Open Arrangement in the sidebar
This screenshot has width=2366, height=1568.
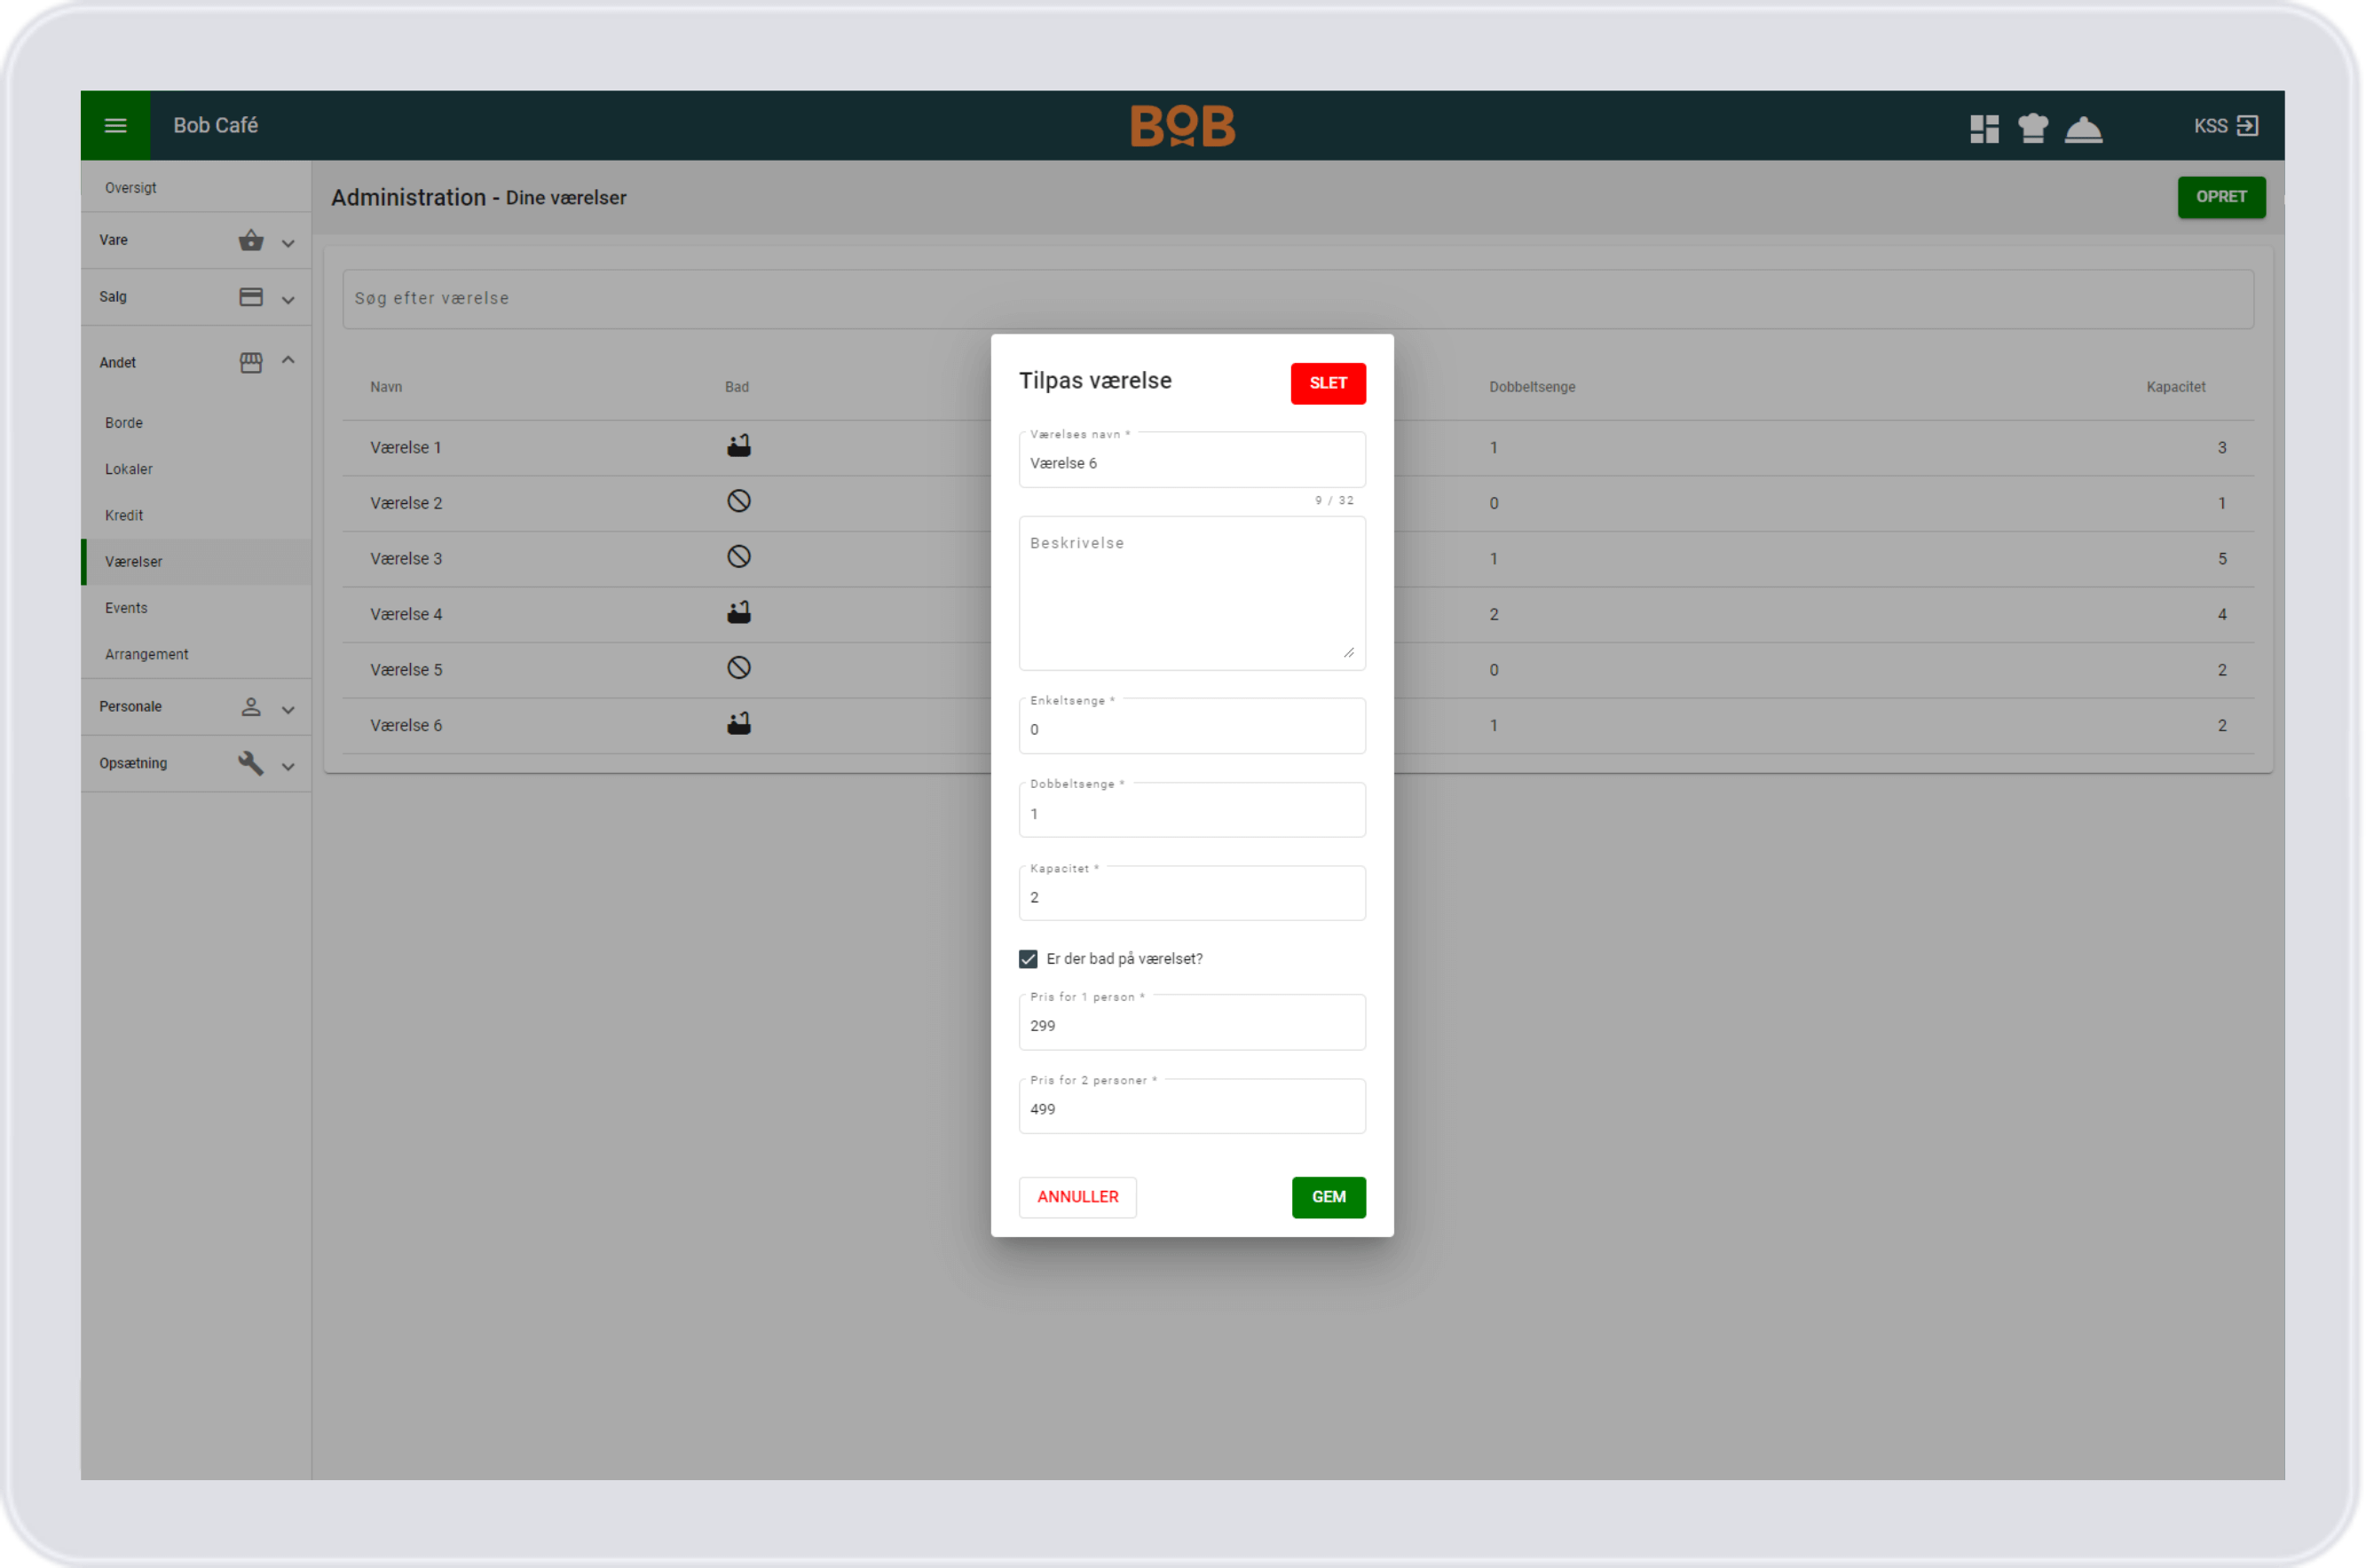click(x=147, y=654)
